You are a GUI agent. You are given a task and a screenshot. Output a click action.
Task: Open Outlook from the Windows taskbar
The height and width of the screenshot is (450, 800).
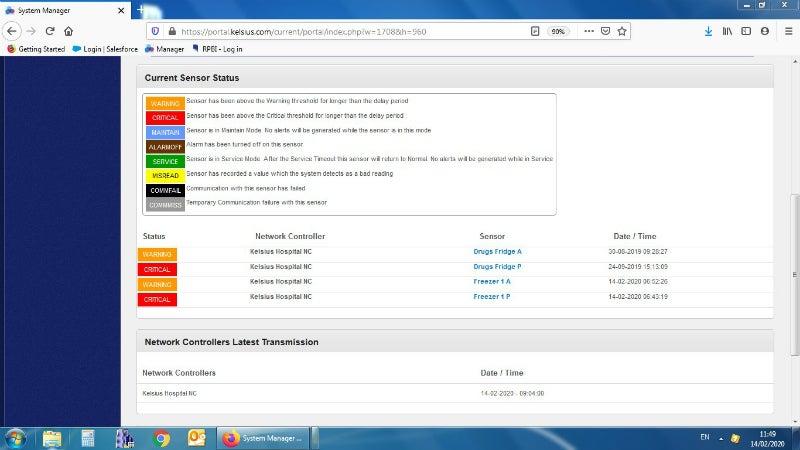point(196,438)
